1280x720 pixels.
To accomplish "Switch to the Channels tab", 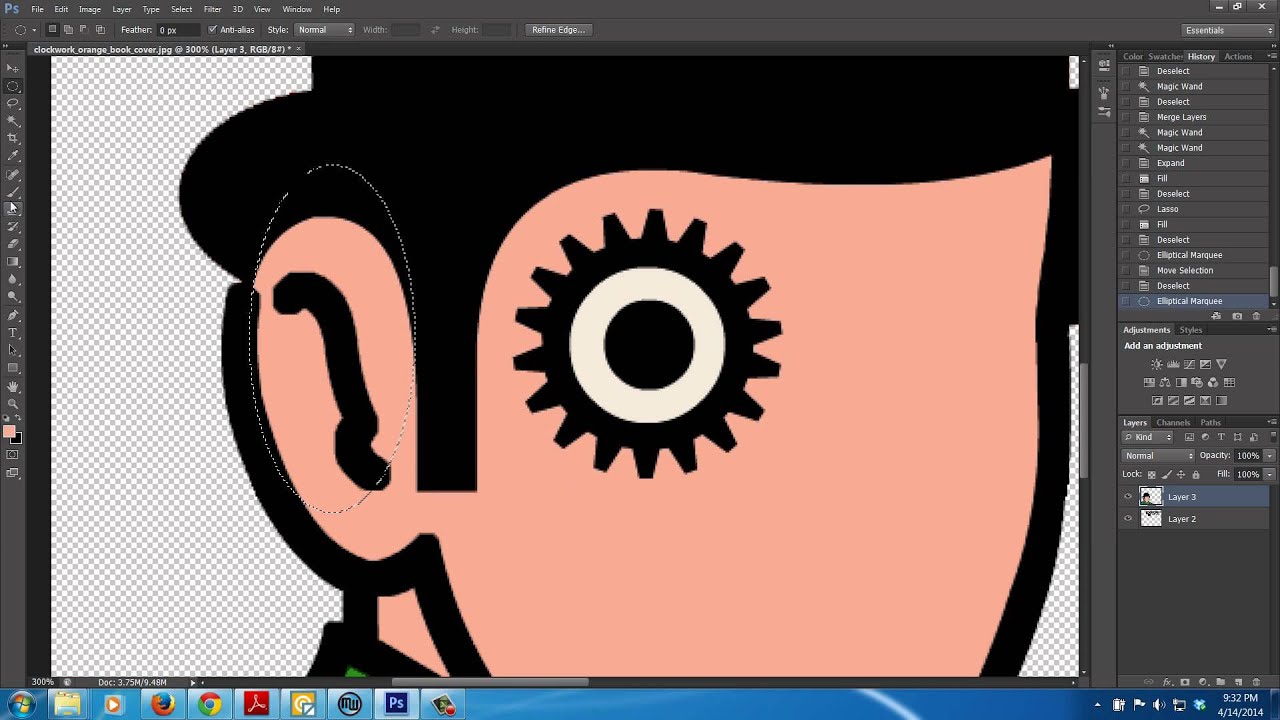I will click(x=1173, y=422).
